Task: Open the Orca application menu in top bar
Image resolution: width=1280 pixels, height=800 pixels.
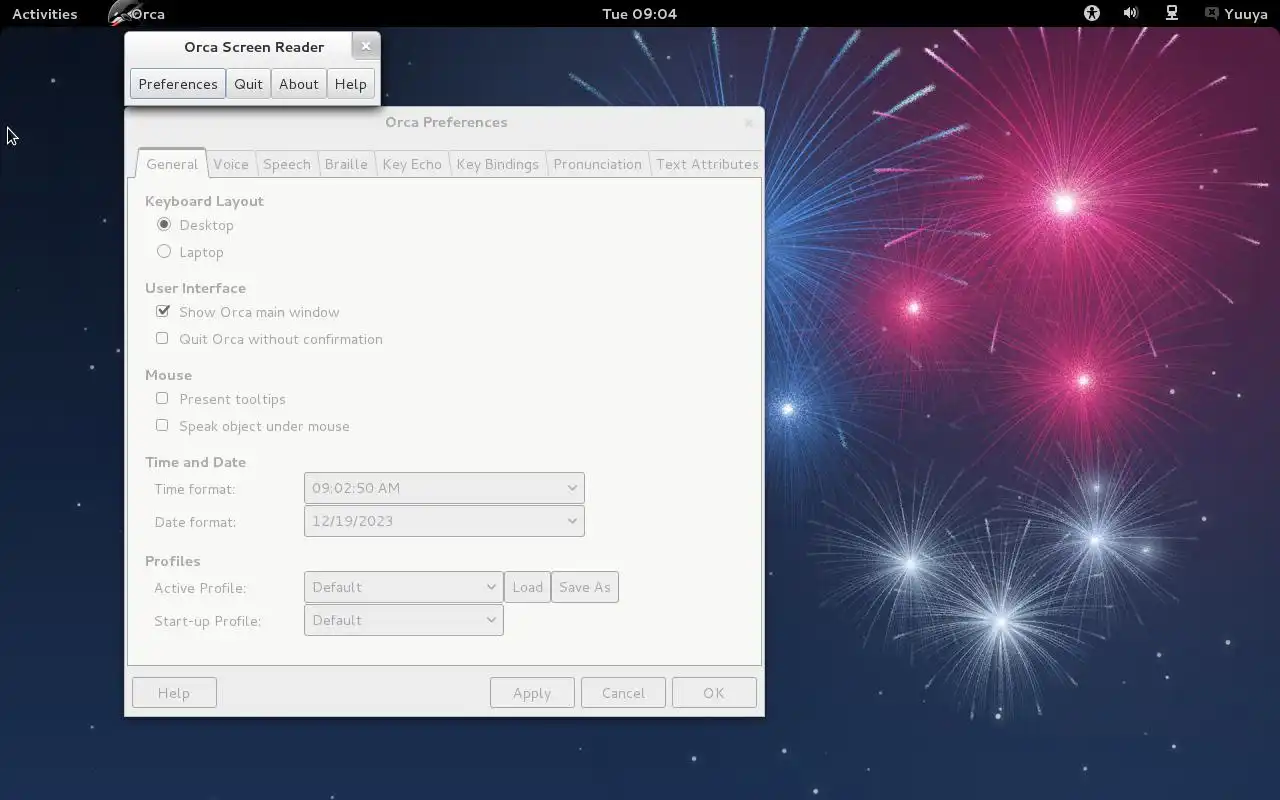Action: [137, 13]
